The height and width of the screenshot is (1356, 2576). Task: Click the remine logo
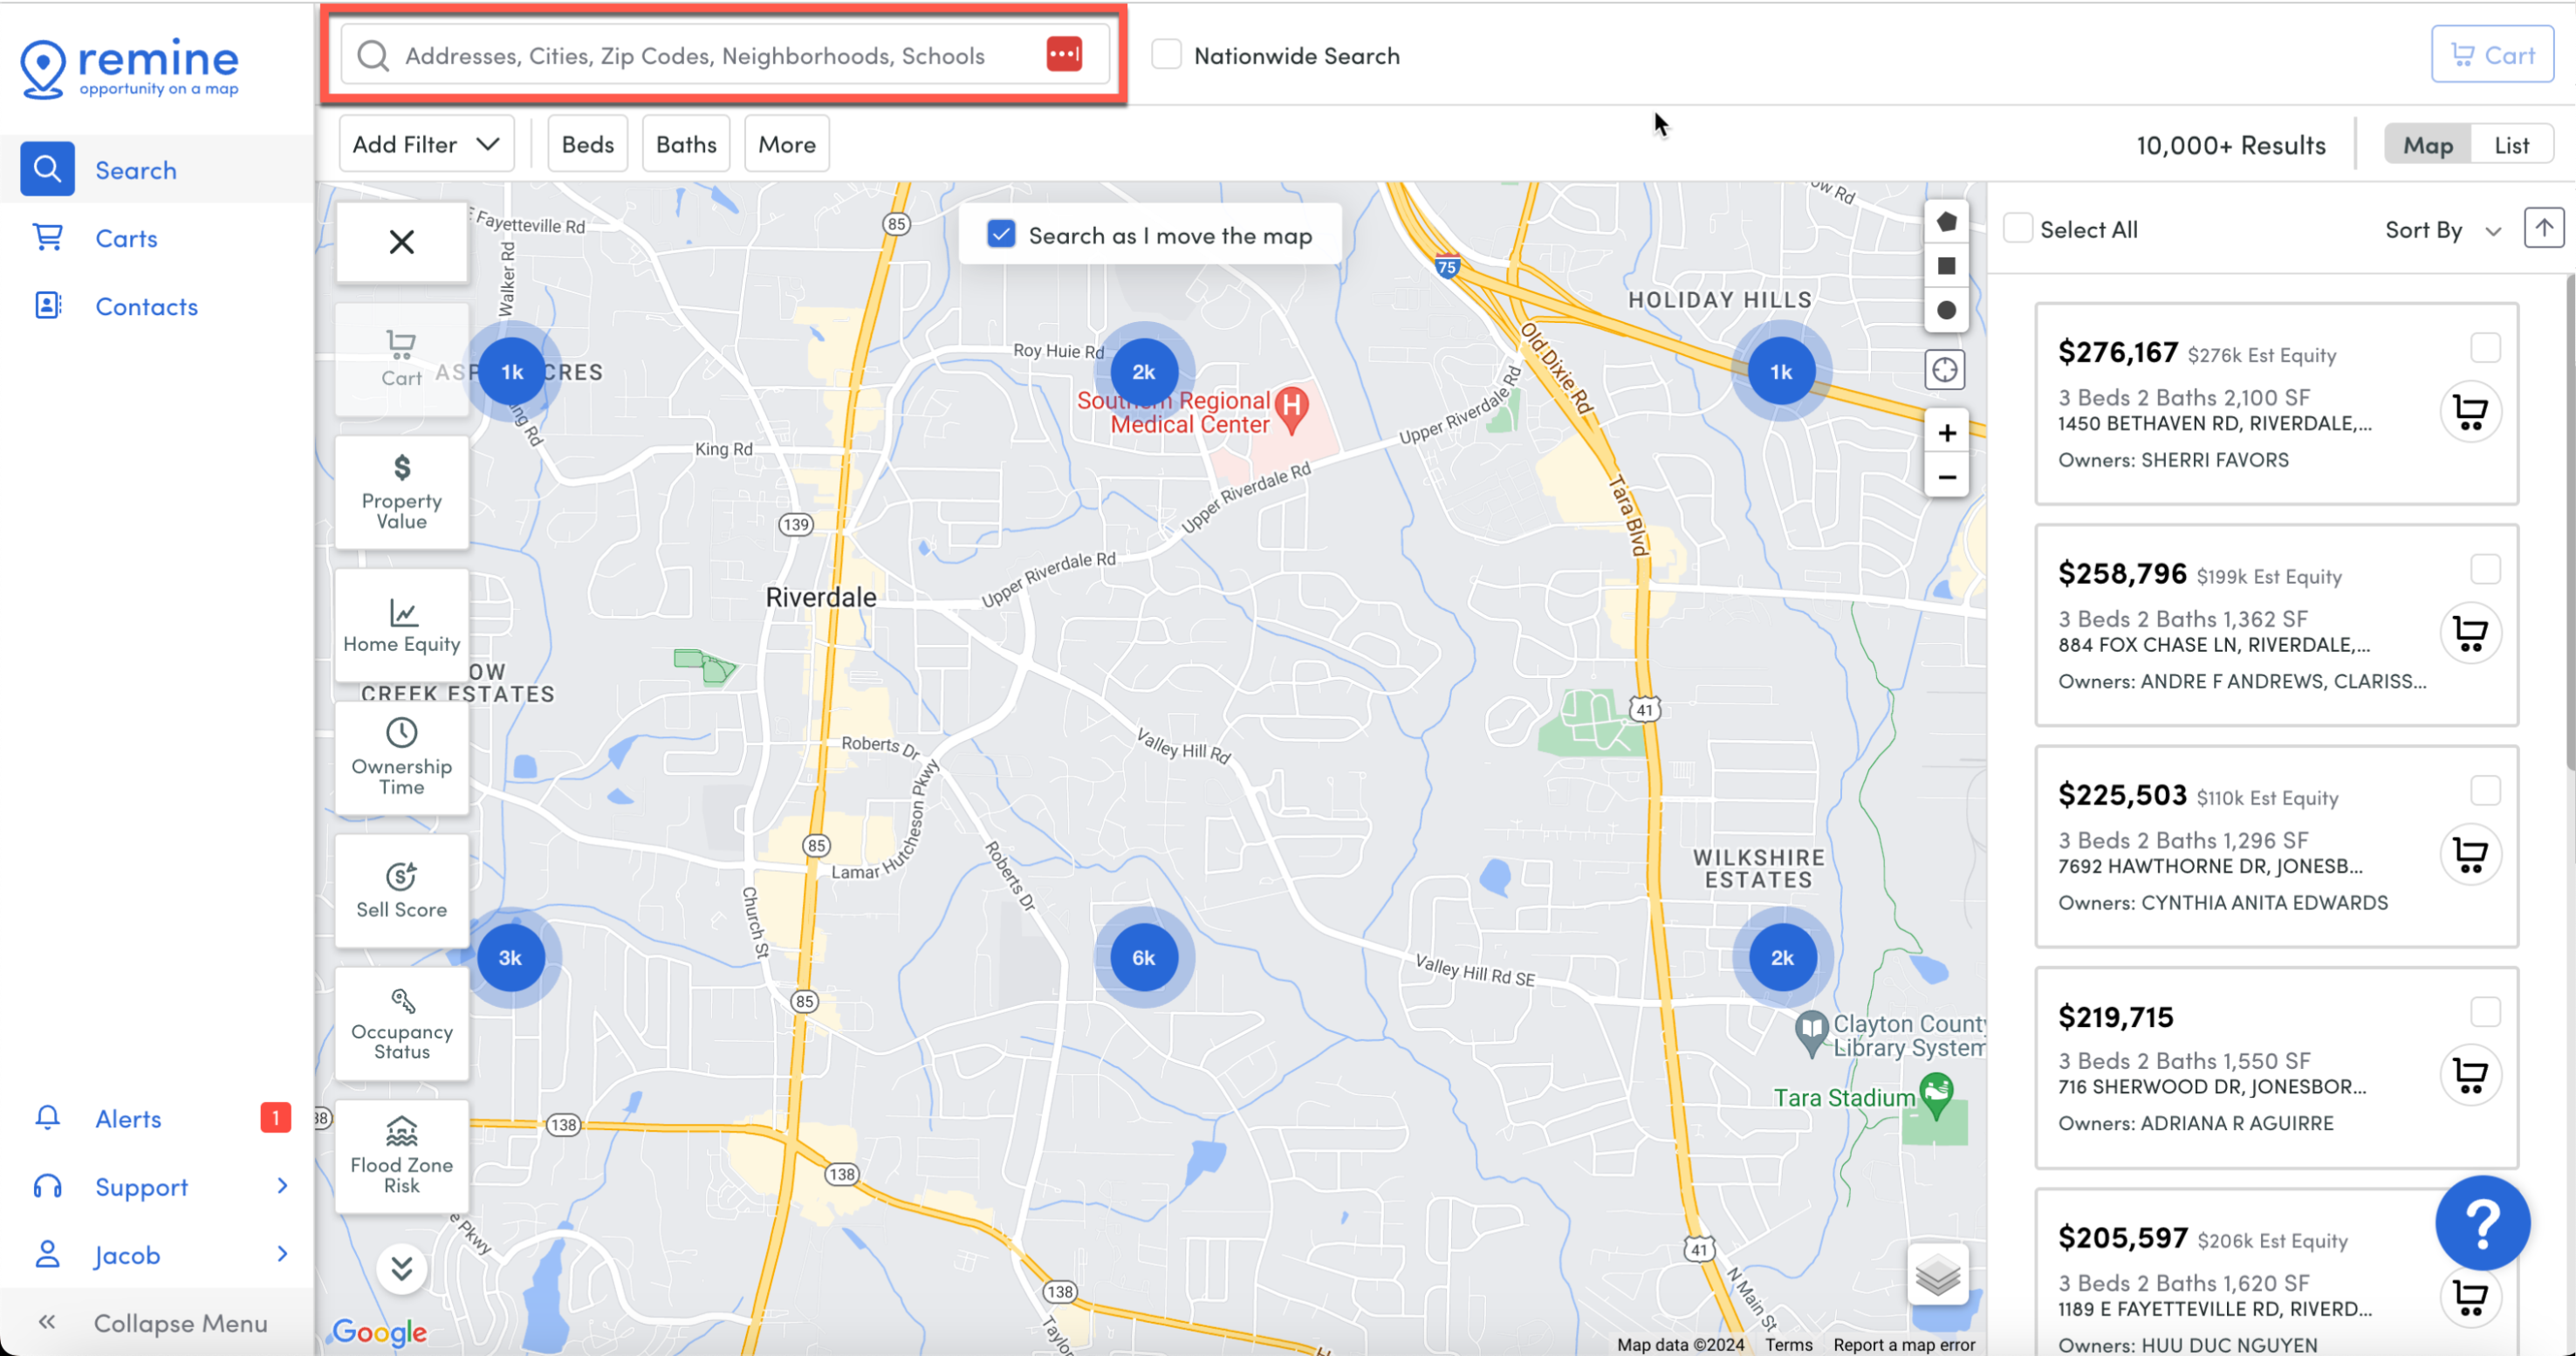[x=129, y=68]
